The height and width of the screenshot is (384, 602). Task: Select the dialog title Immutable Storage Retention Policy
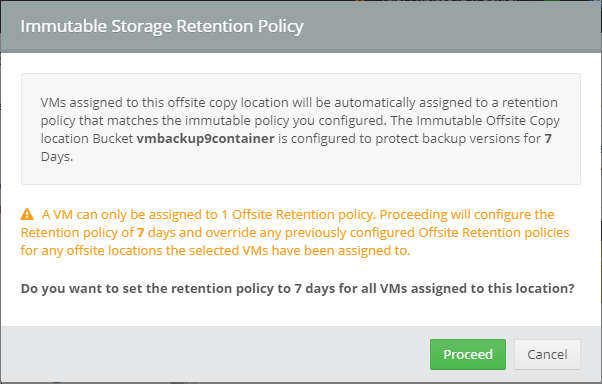(x=162, y=26)
